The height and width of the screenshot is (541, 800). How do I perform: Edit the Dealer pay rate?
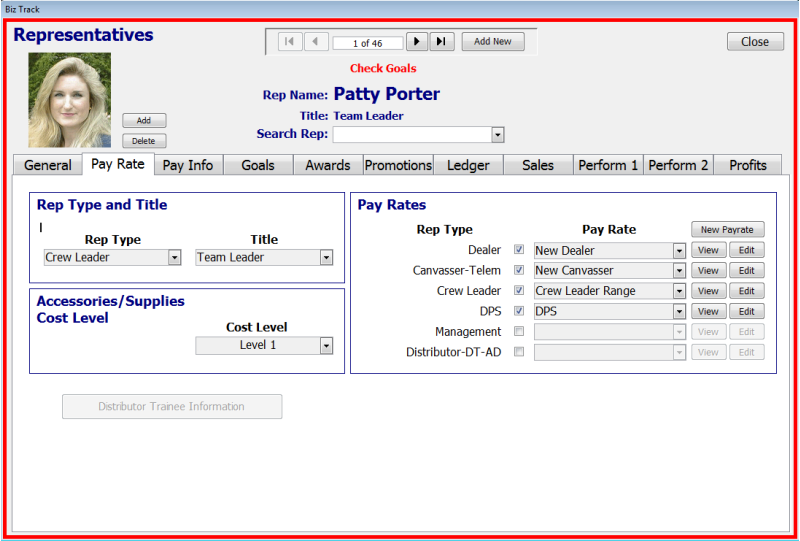[746, 250]
